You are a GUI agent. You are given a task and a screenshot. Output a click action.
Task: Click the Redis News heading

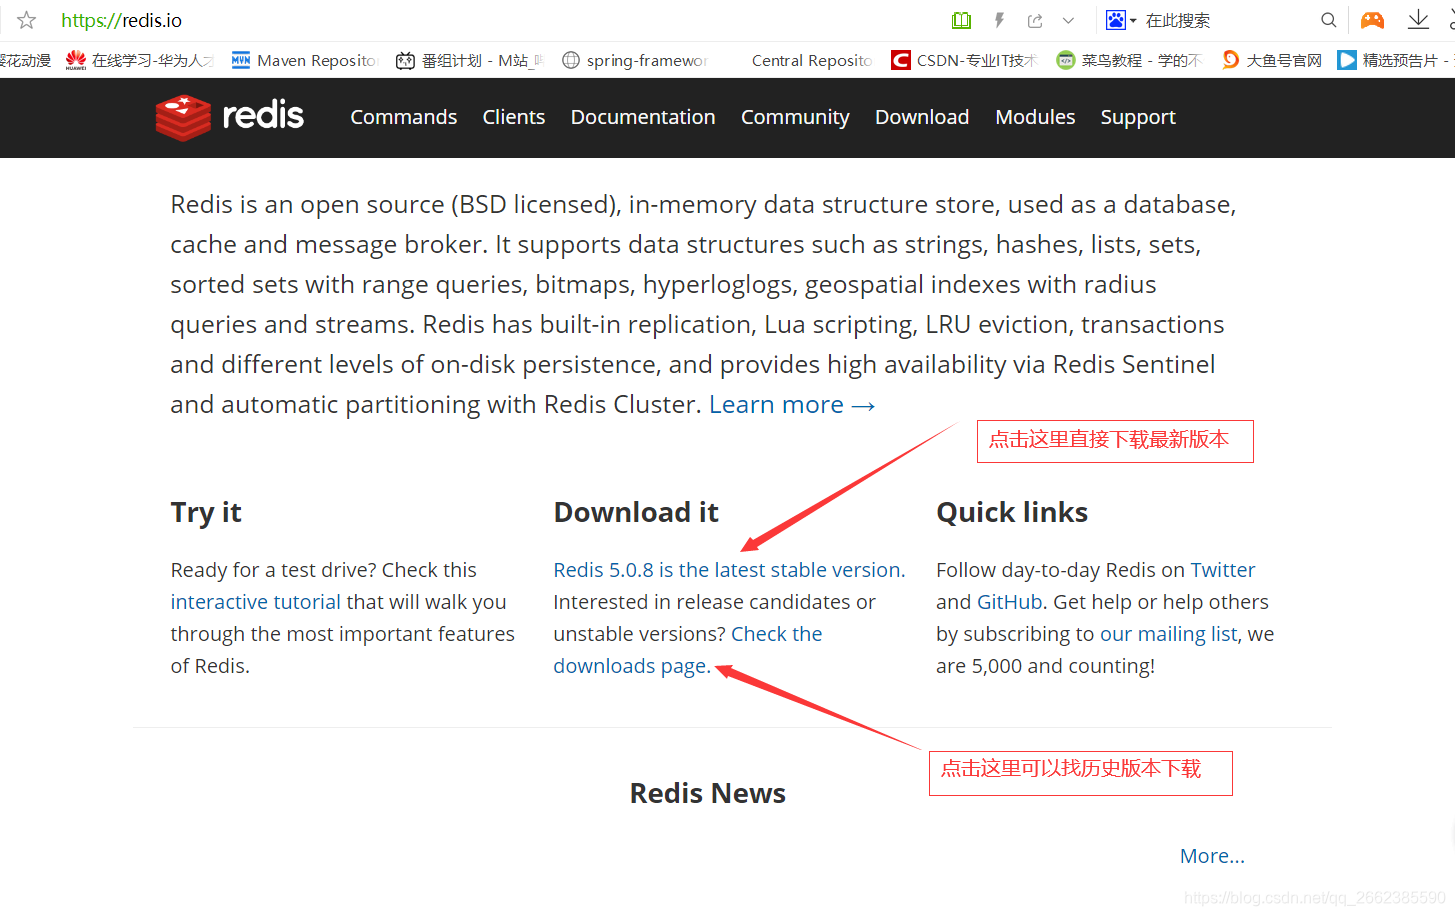707,793
